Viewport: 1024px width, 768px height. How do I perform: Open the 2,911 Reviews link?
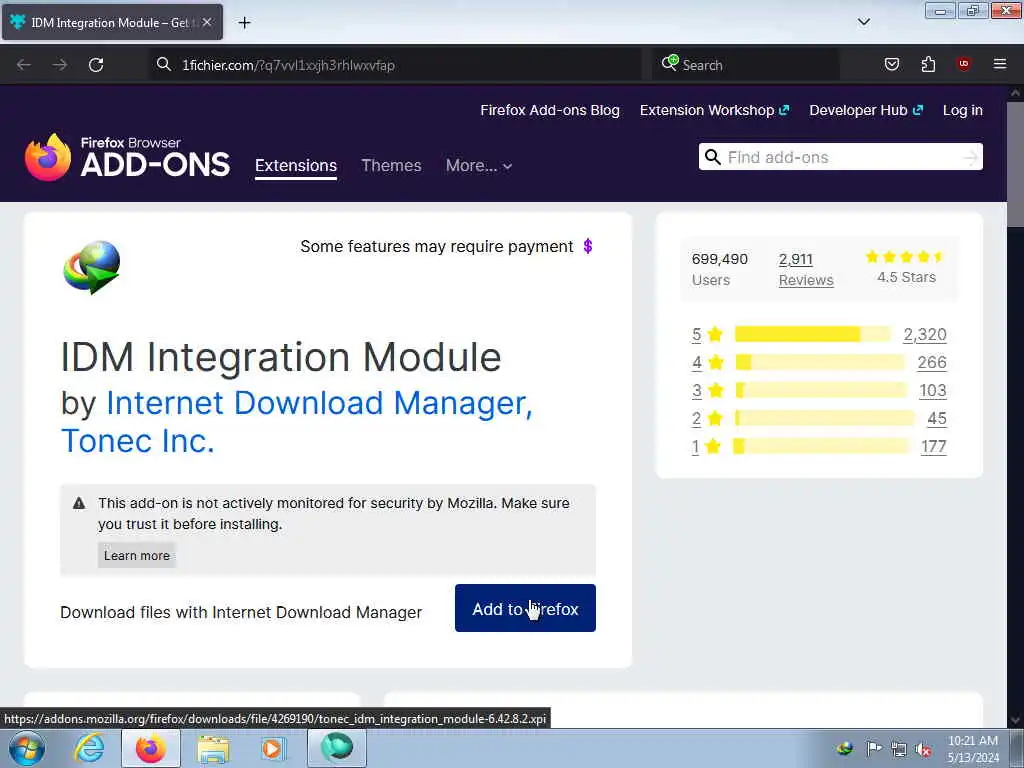[806, 269]
